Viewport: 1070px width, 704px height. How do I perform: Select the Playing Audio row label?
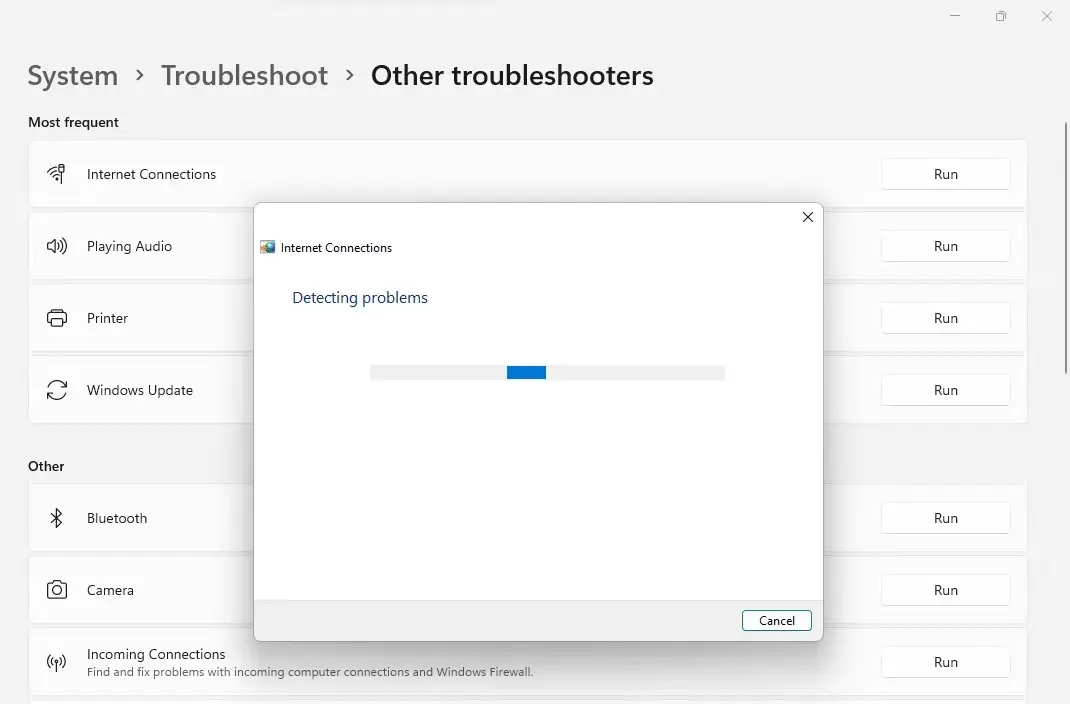129,246
